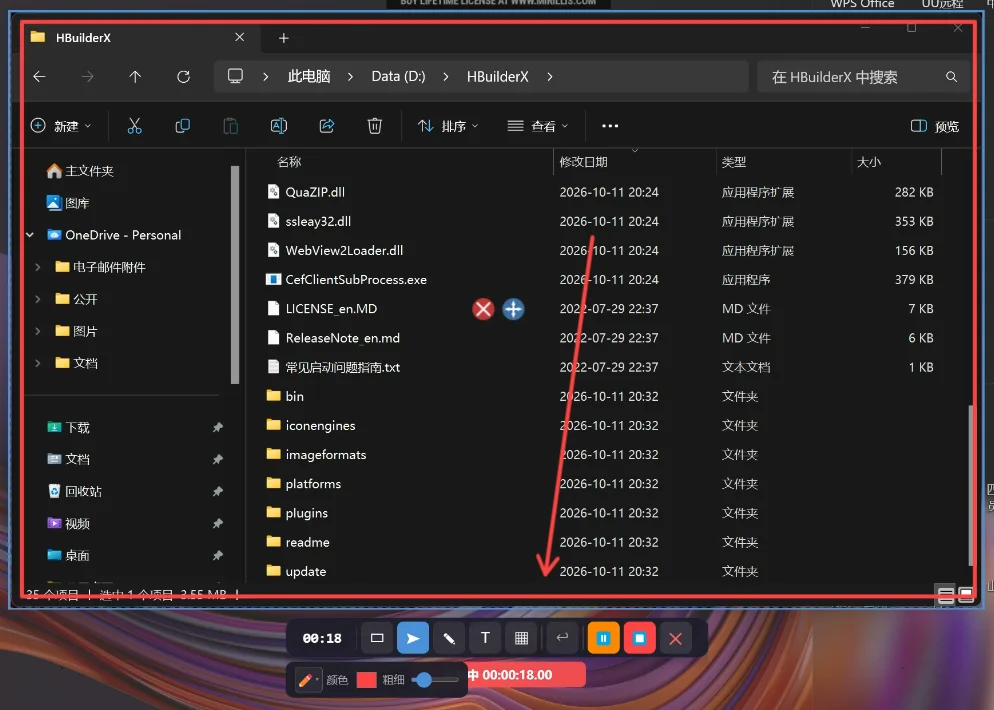Click the Delete trash icon
Screen dimensions: 994x710
click(375, 126)
